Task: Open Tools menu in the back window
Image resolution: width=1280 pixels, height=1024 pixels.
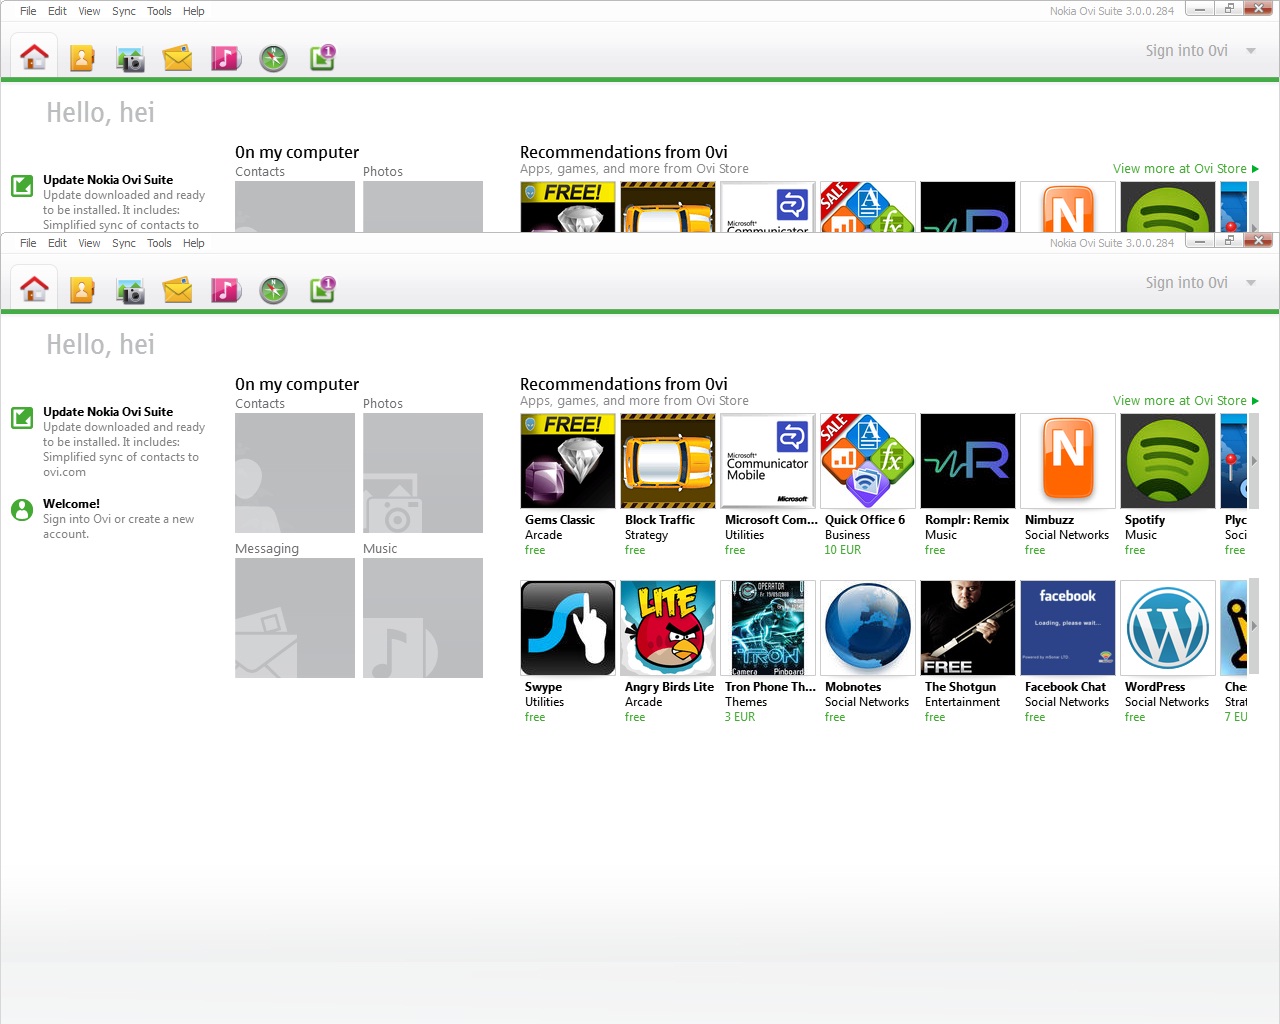Action: tap(159, 11)
